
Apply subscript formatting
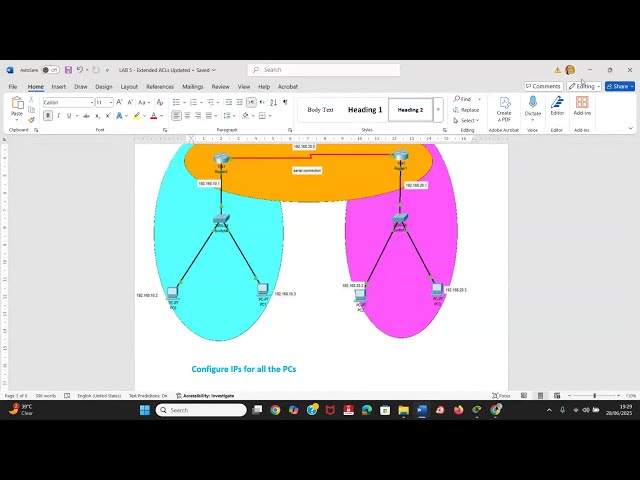tap(98, 116)
